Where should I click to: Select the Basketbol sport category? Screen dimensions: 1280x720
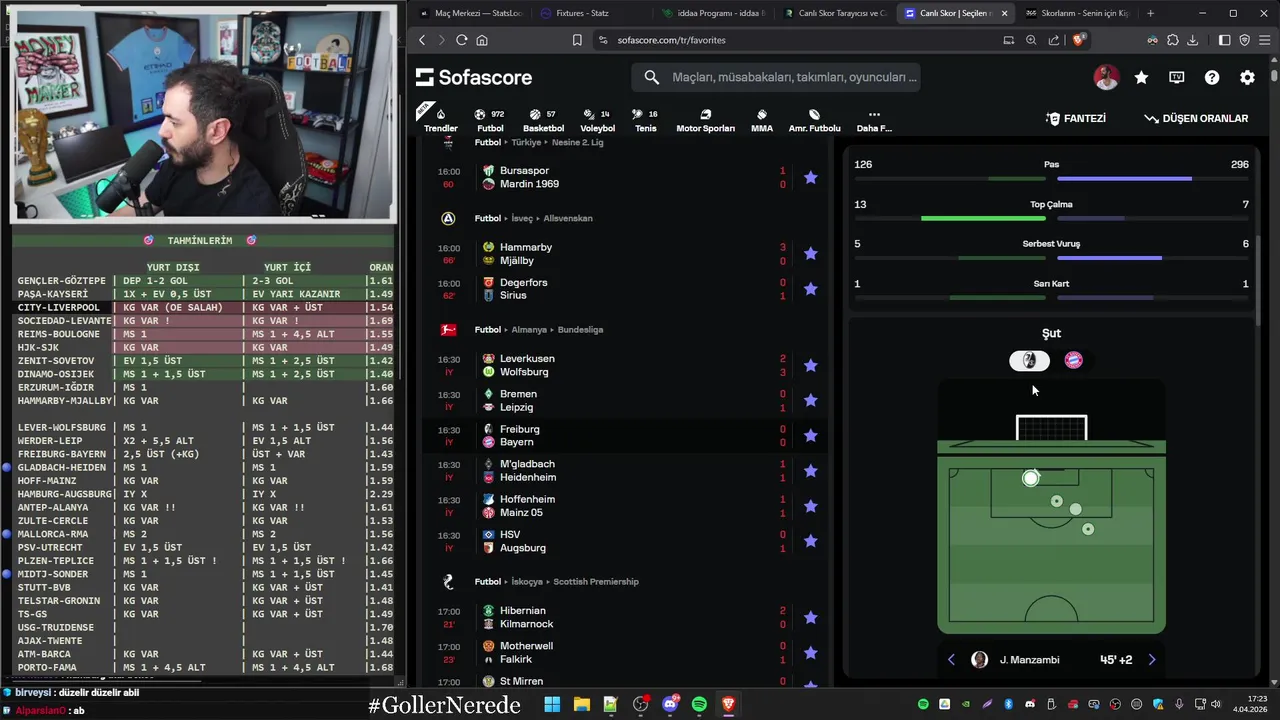[543, 120]
